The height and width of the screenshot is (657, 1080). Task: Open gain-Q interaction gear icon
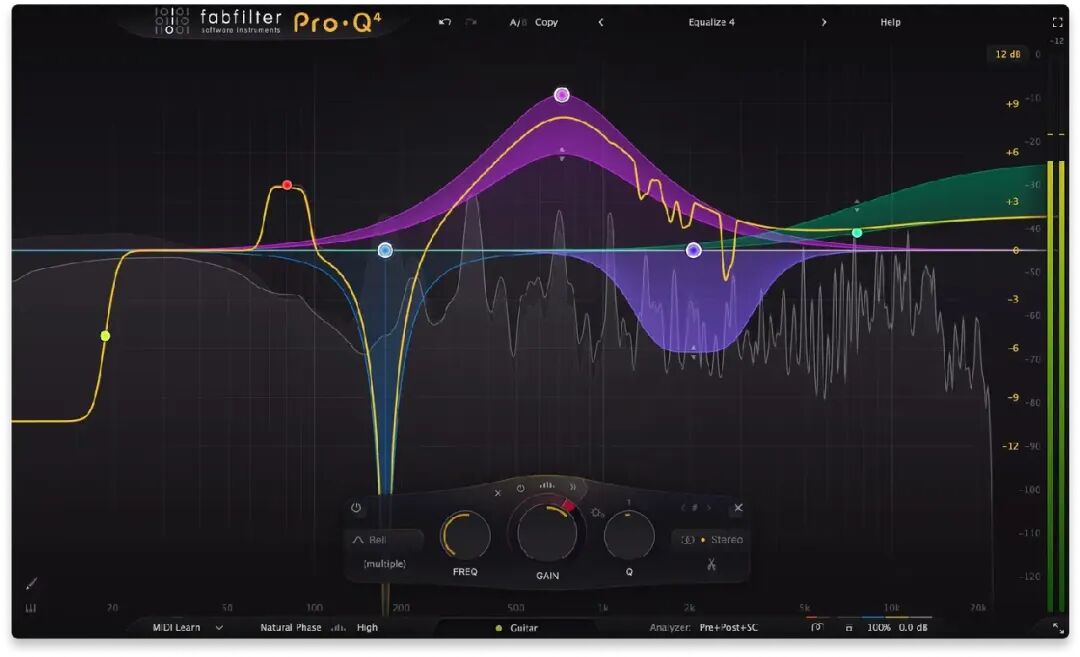[x=596, y=513]
